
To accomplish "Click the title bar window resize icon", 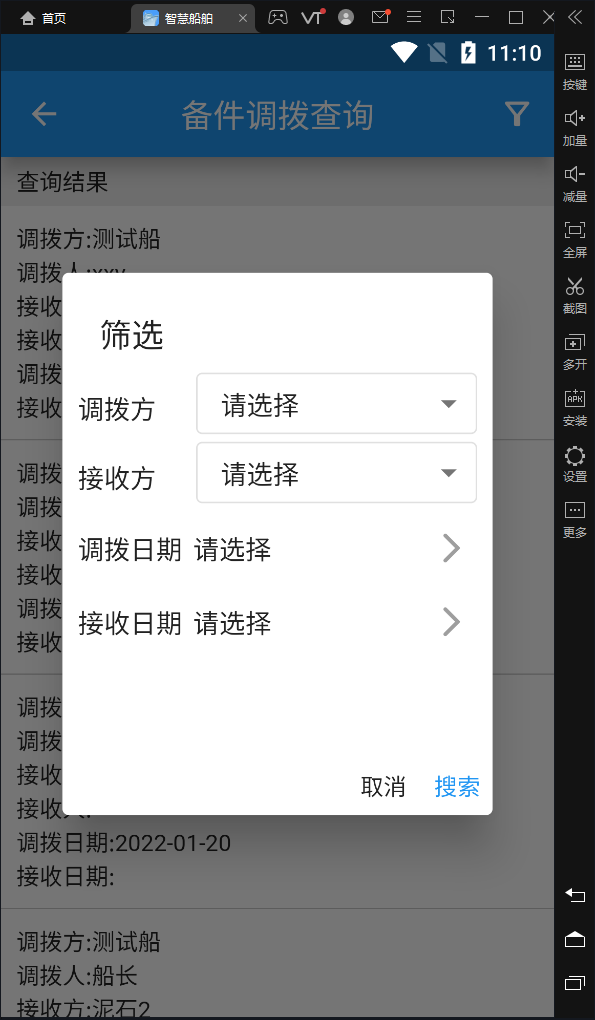I will tap(448, 18).
